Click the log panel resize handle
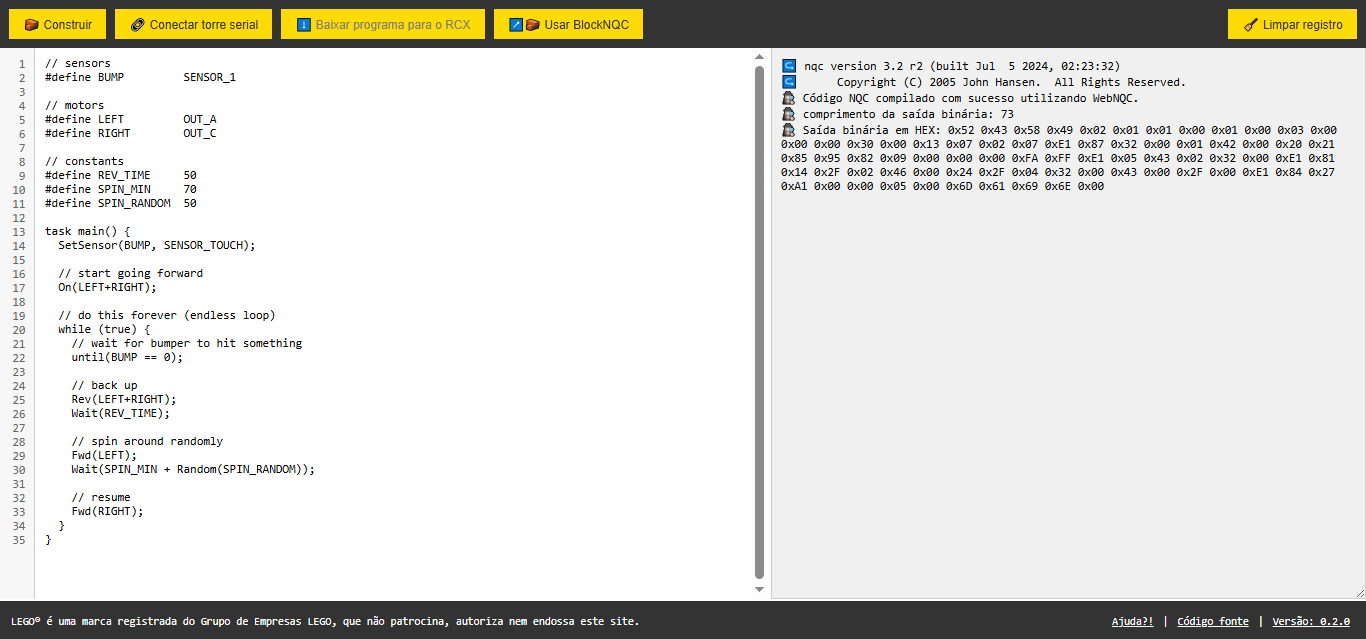 pos(1359,592)
